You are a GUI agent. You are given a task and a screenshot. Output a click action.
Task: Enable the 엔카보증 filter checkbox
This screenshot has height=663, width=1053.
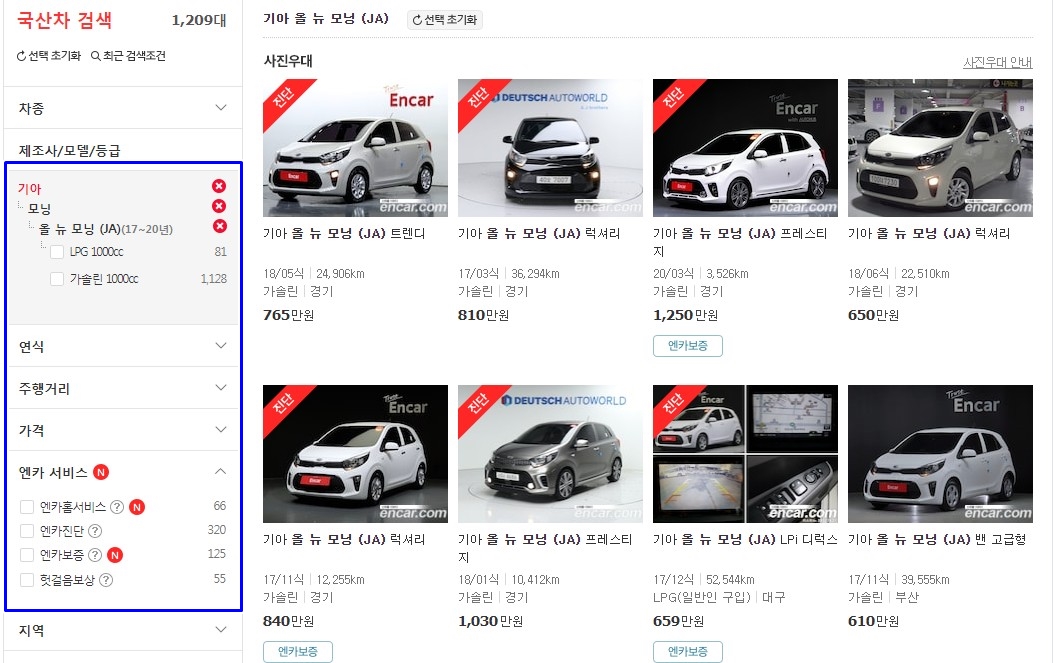pyautogui.click(x=27, y=556)
